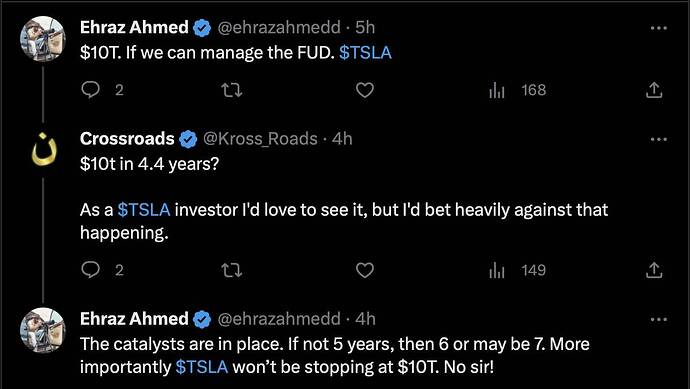Retweet the first $10T FUD tweet
690x389 pixels.
pyautogui.click(x=231, y=91)
